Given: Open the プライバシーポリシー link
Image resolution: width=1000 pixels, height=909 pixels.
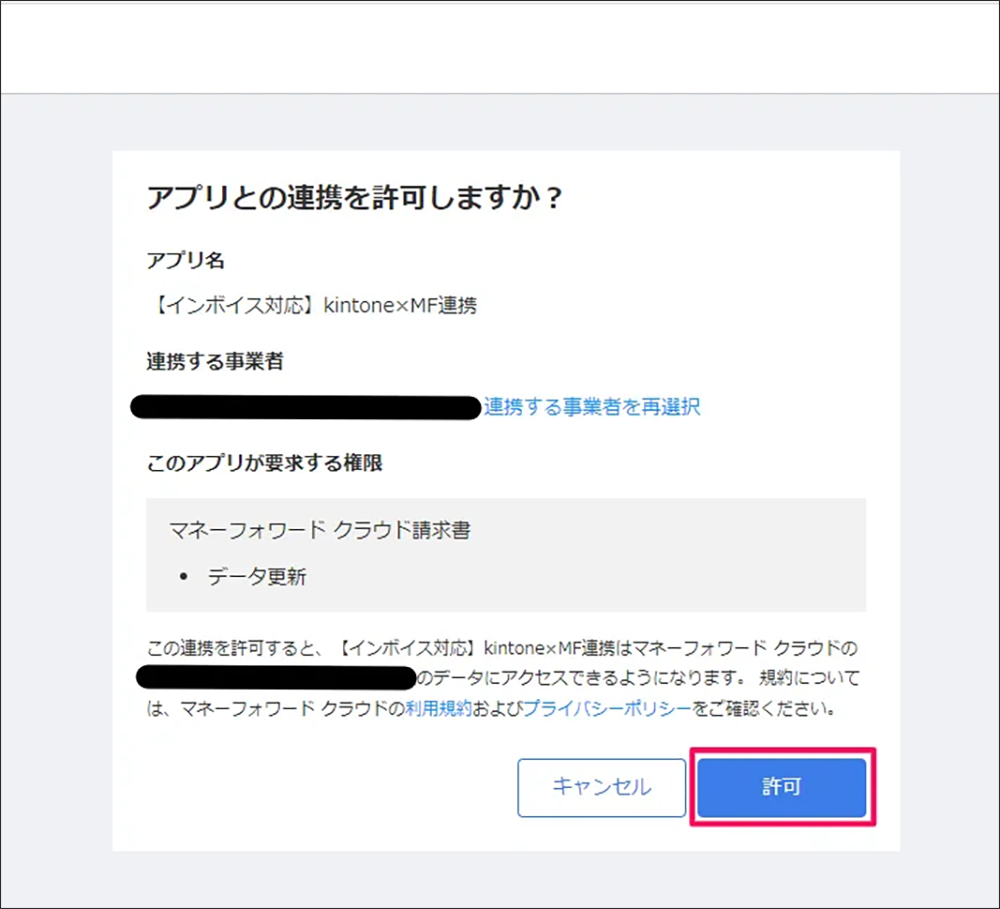Looking at the screenshot, I should [607, 708].
